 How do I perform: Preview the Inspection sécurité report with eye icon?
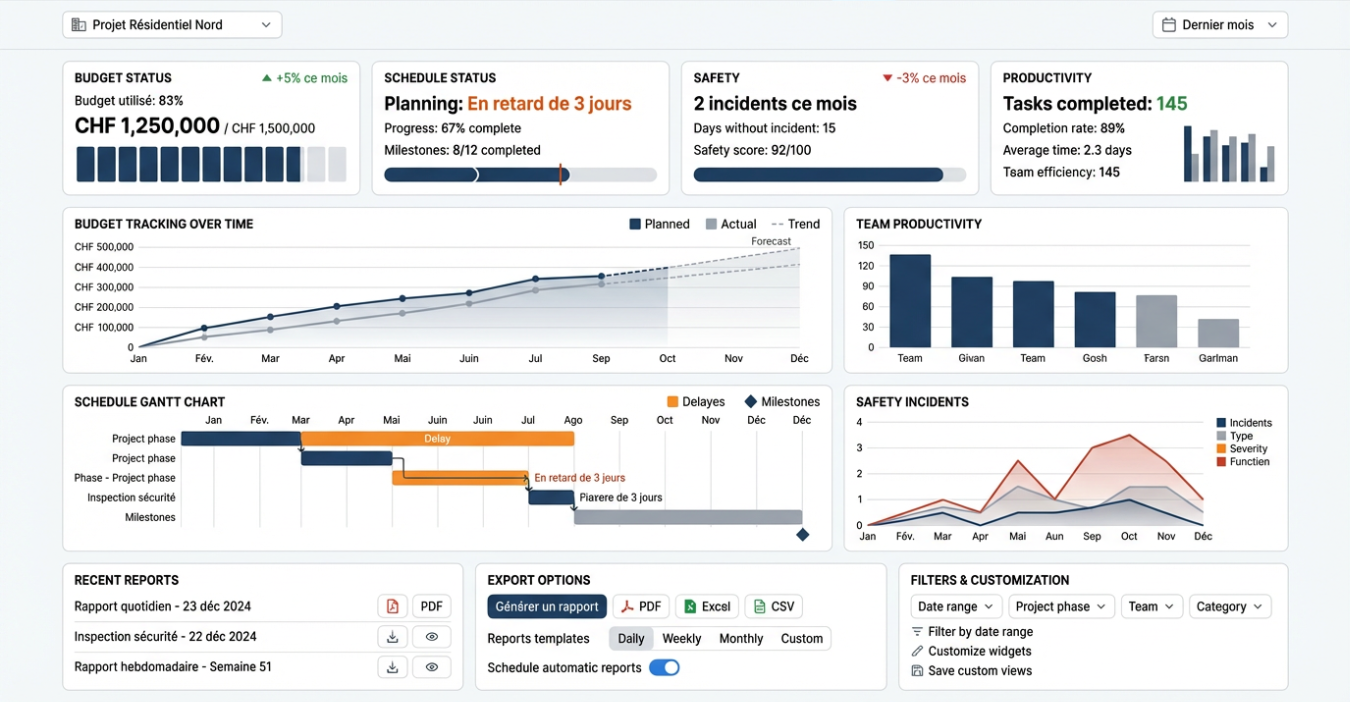coord(431,637)
